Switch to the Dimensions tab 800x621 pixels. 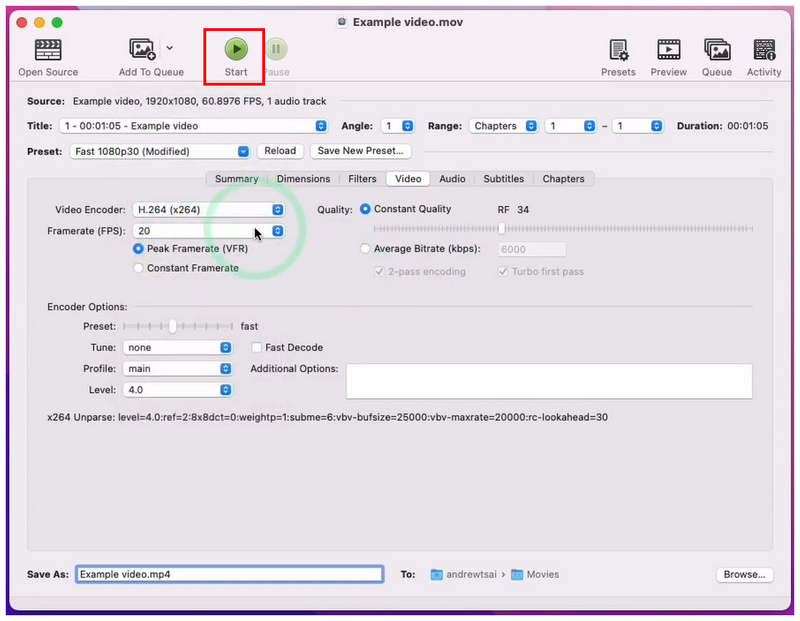[303, 179]
